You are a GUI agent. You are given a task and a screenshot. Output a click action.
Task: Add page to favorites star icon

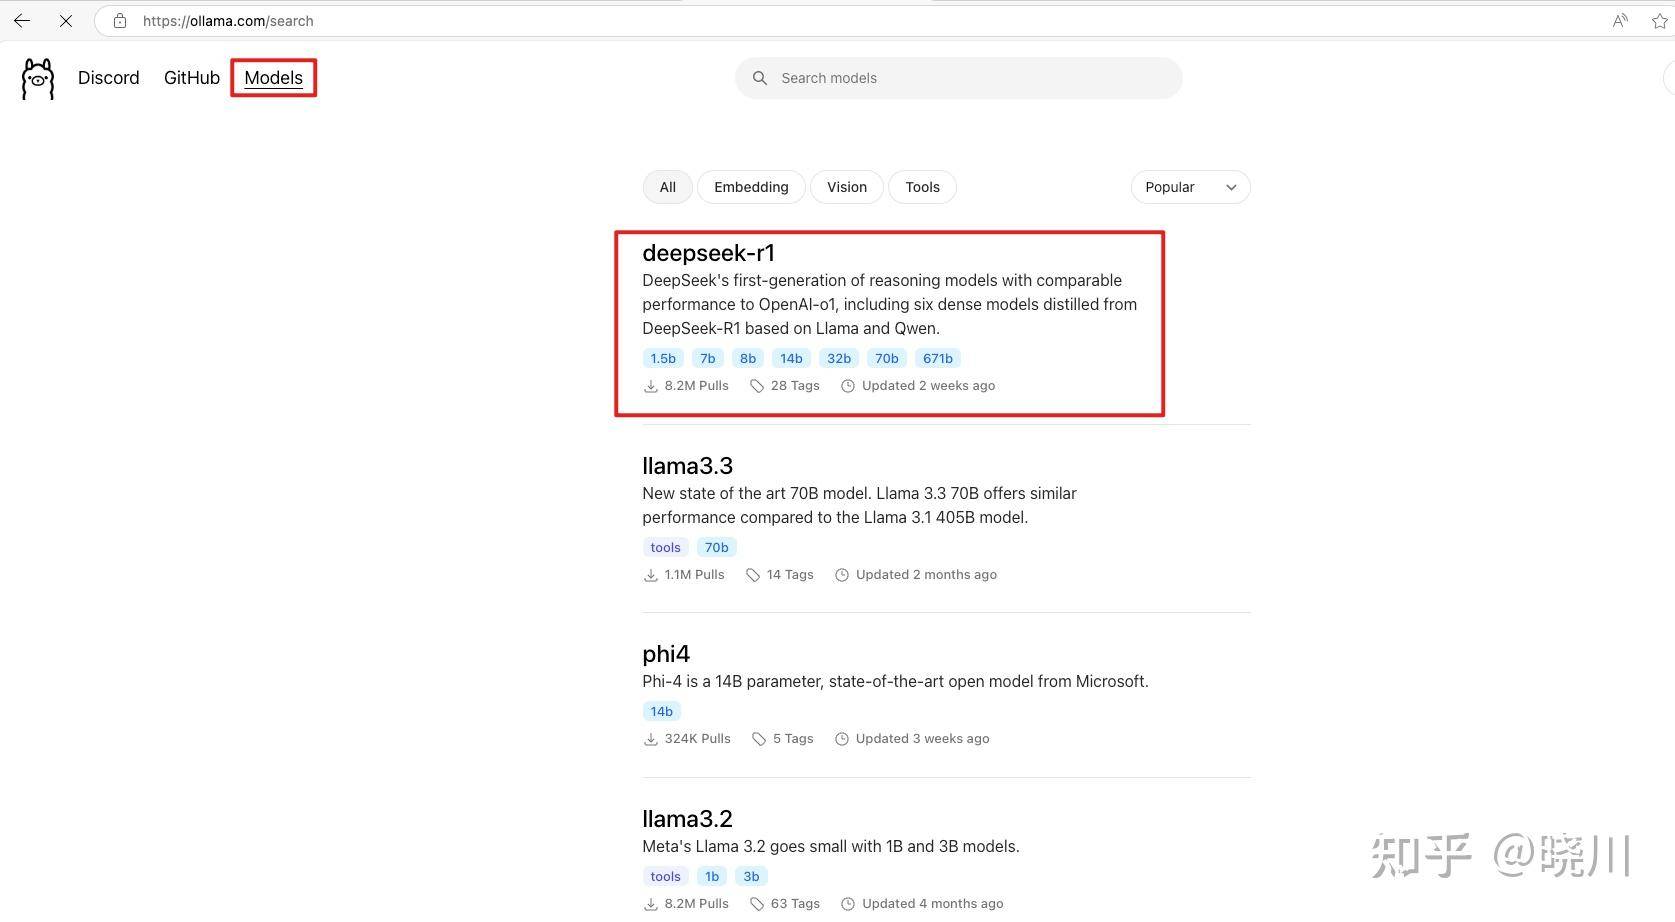[1660, 21]
